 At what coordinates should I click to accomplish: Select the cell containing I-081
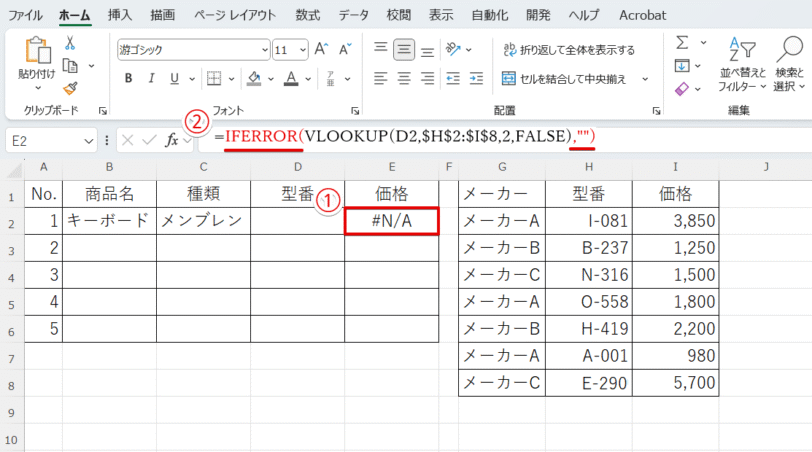point(589,221)
